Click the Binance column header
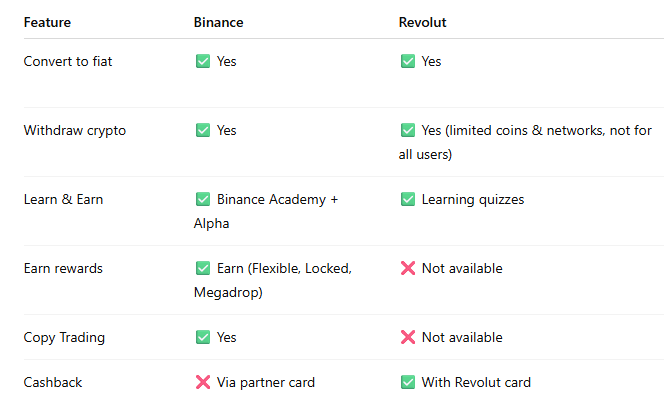Screen dimensions: 665x418 point(218,22)
